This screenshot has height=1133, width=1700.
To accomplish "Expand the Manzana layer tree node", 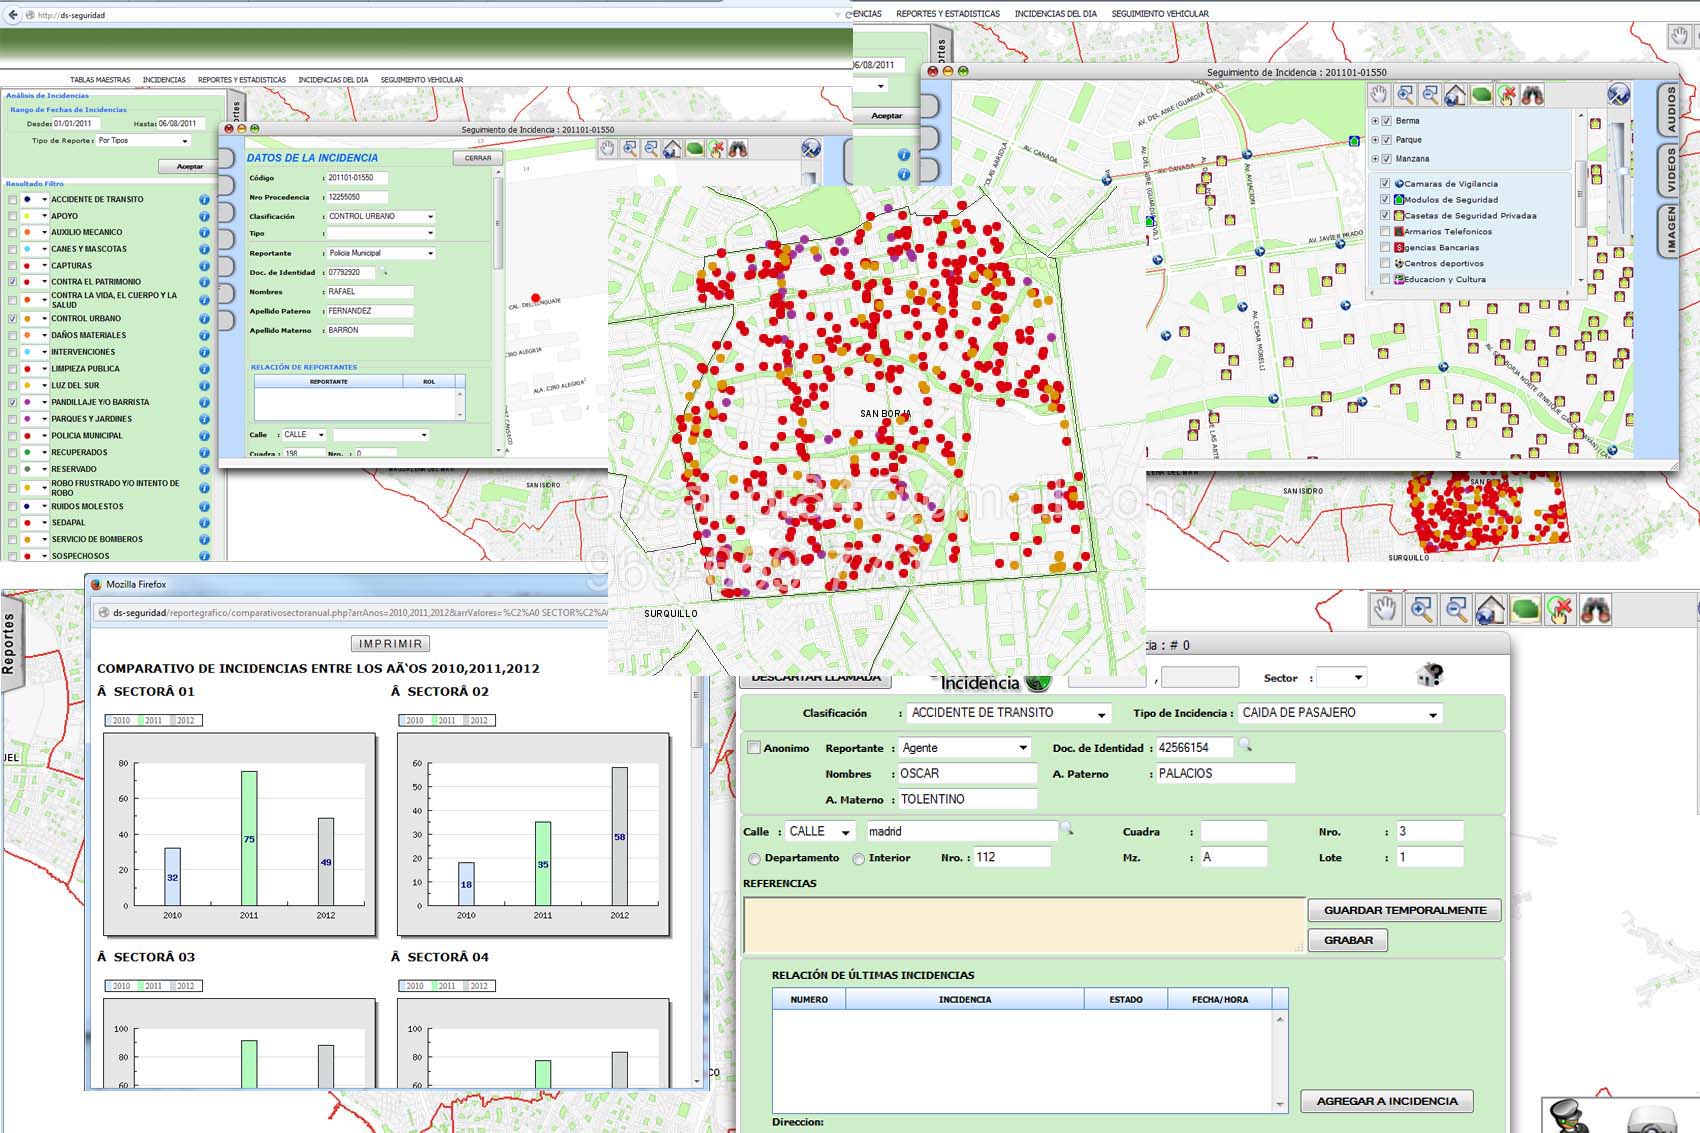I will (1375, 159).
